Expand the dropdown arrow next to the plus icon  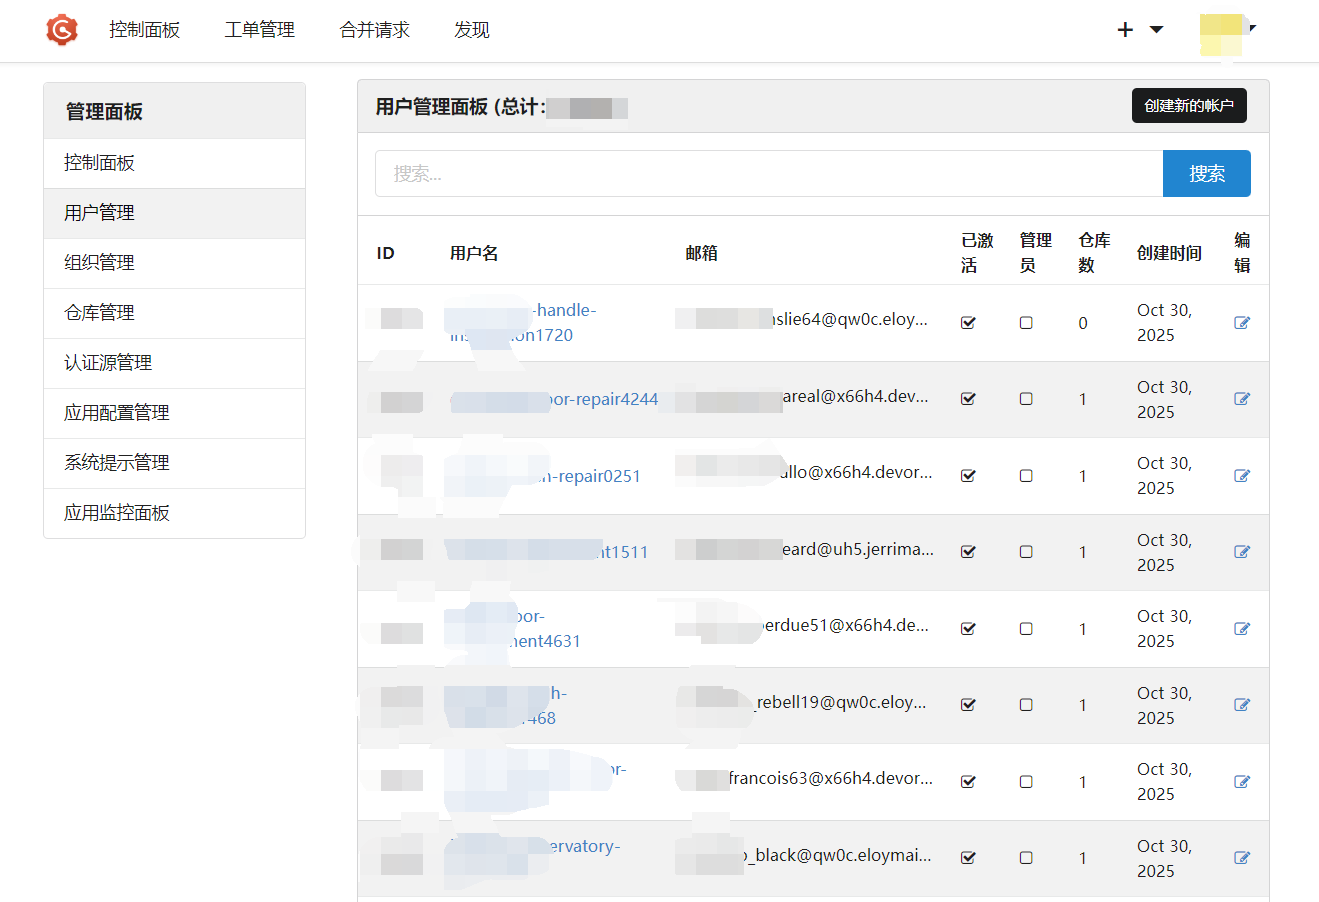pyautogui.click(x=1155, y=30)
